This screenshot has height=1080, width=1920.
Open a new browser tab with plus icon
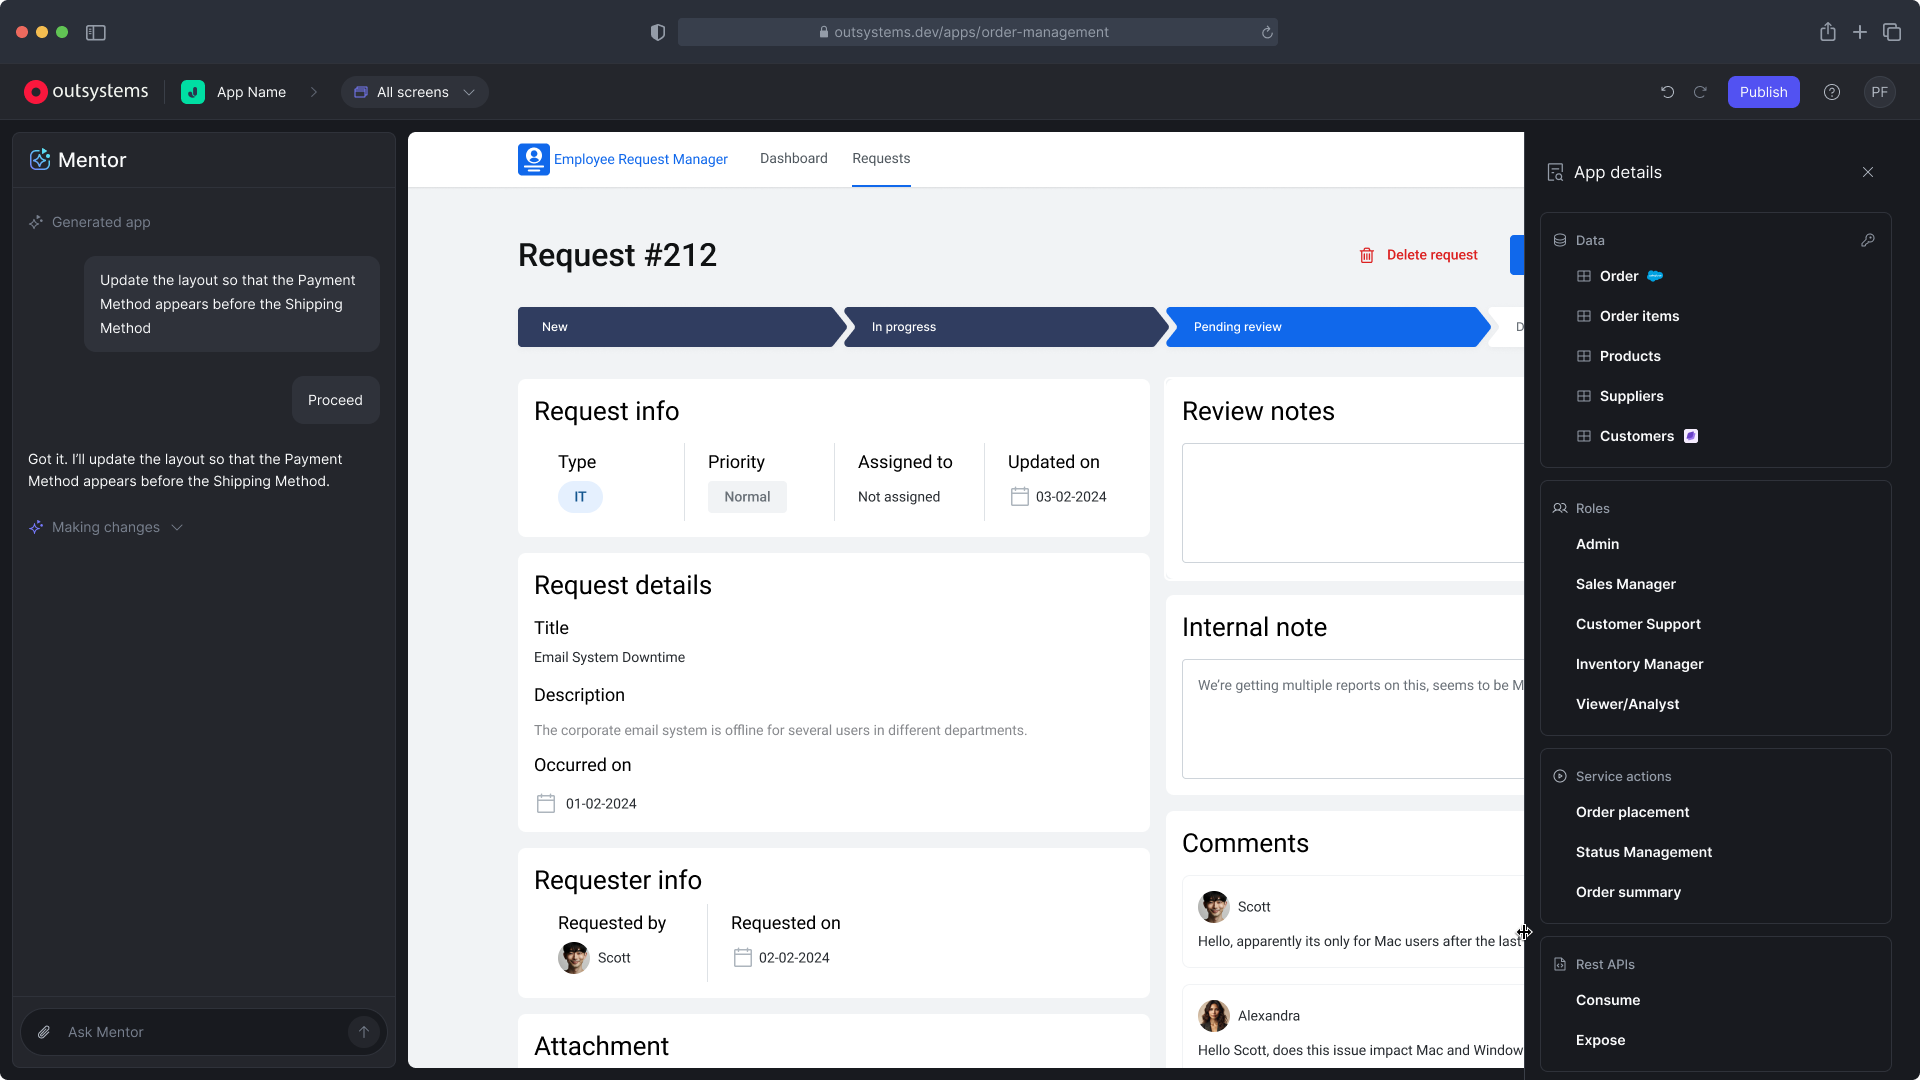pos(1860,32)
